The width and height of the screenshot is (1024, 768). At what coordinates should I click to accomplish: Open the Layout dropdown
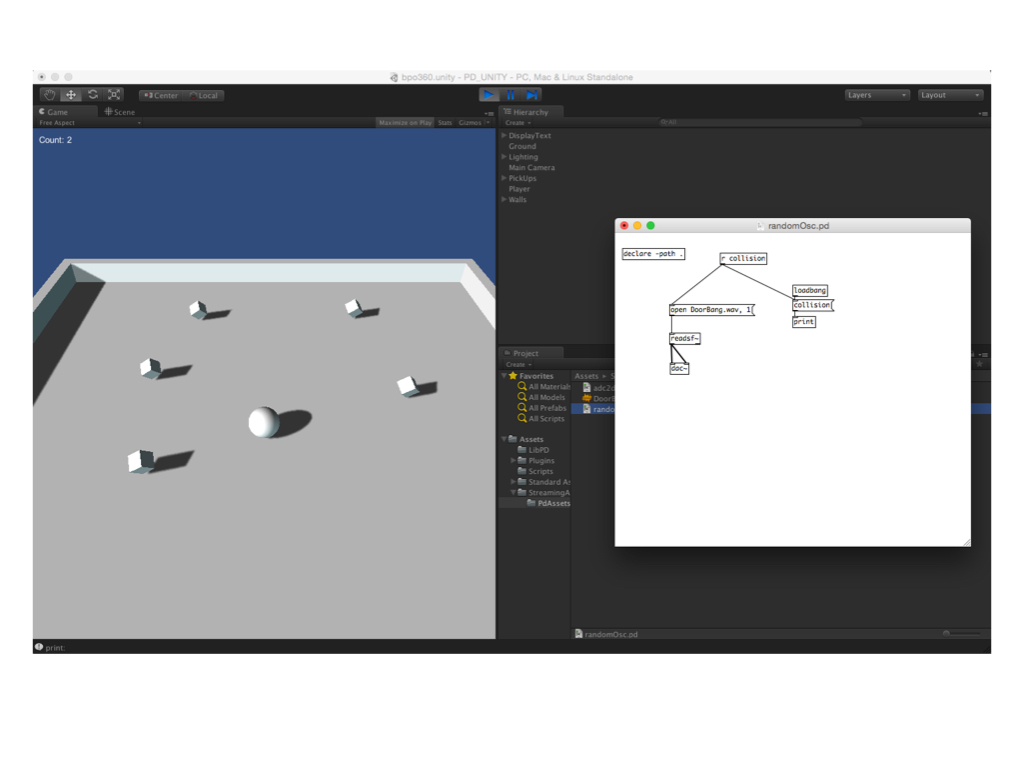[x=950, y=95]
